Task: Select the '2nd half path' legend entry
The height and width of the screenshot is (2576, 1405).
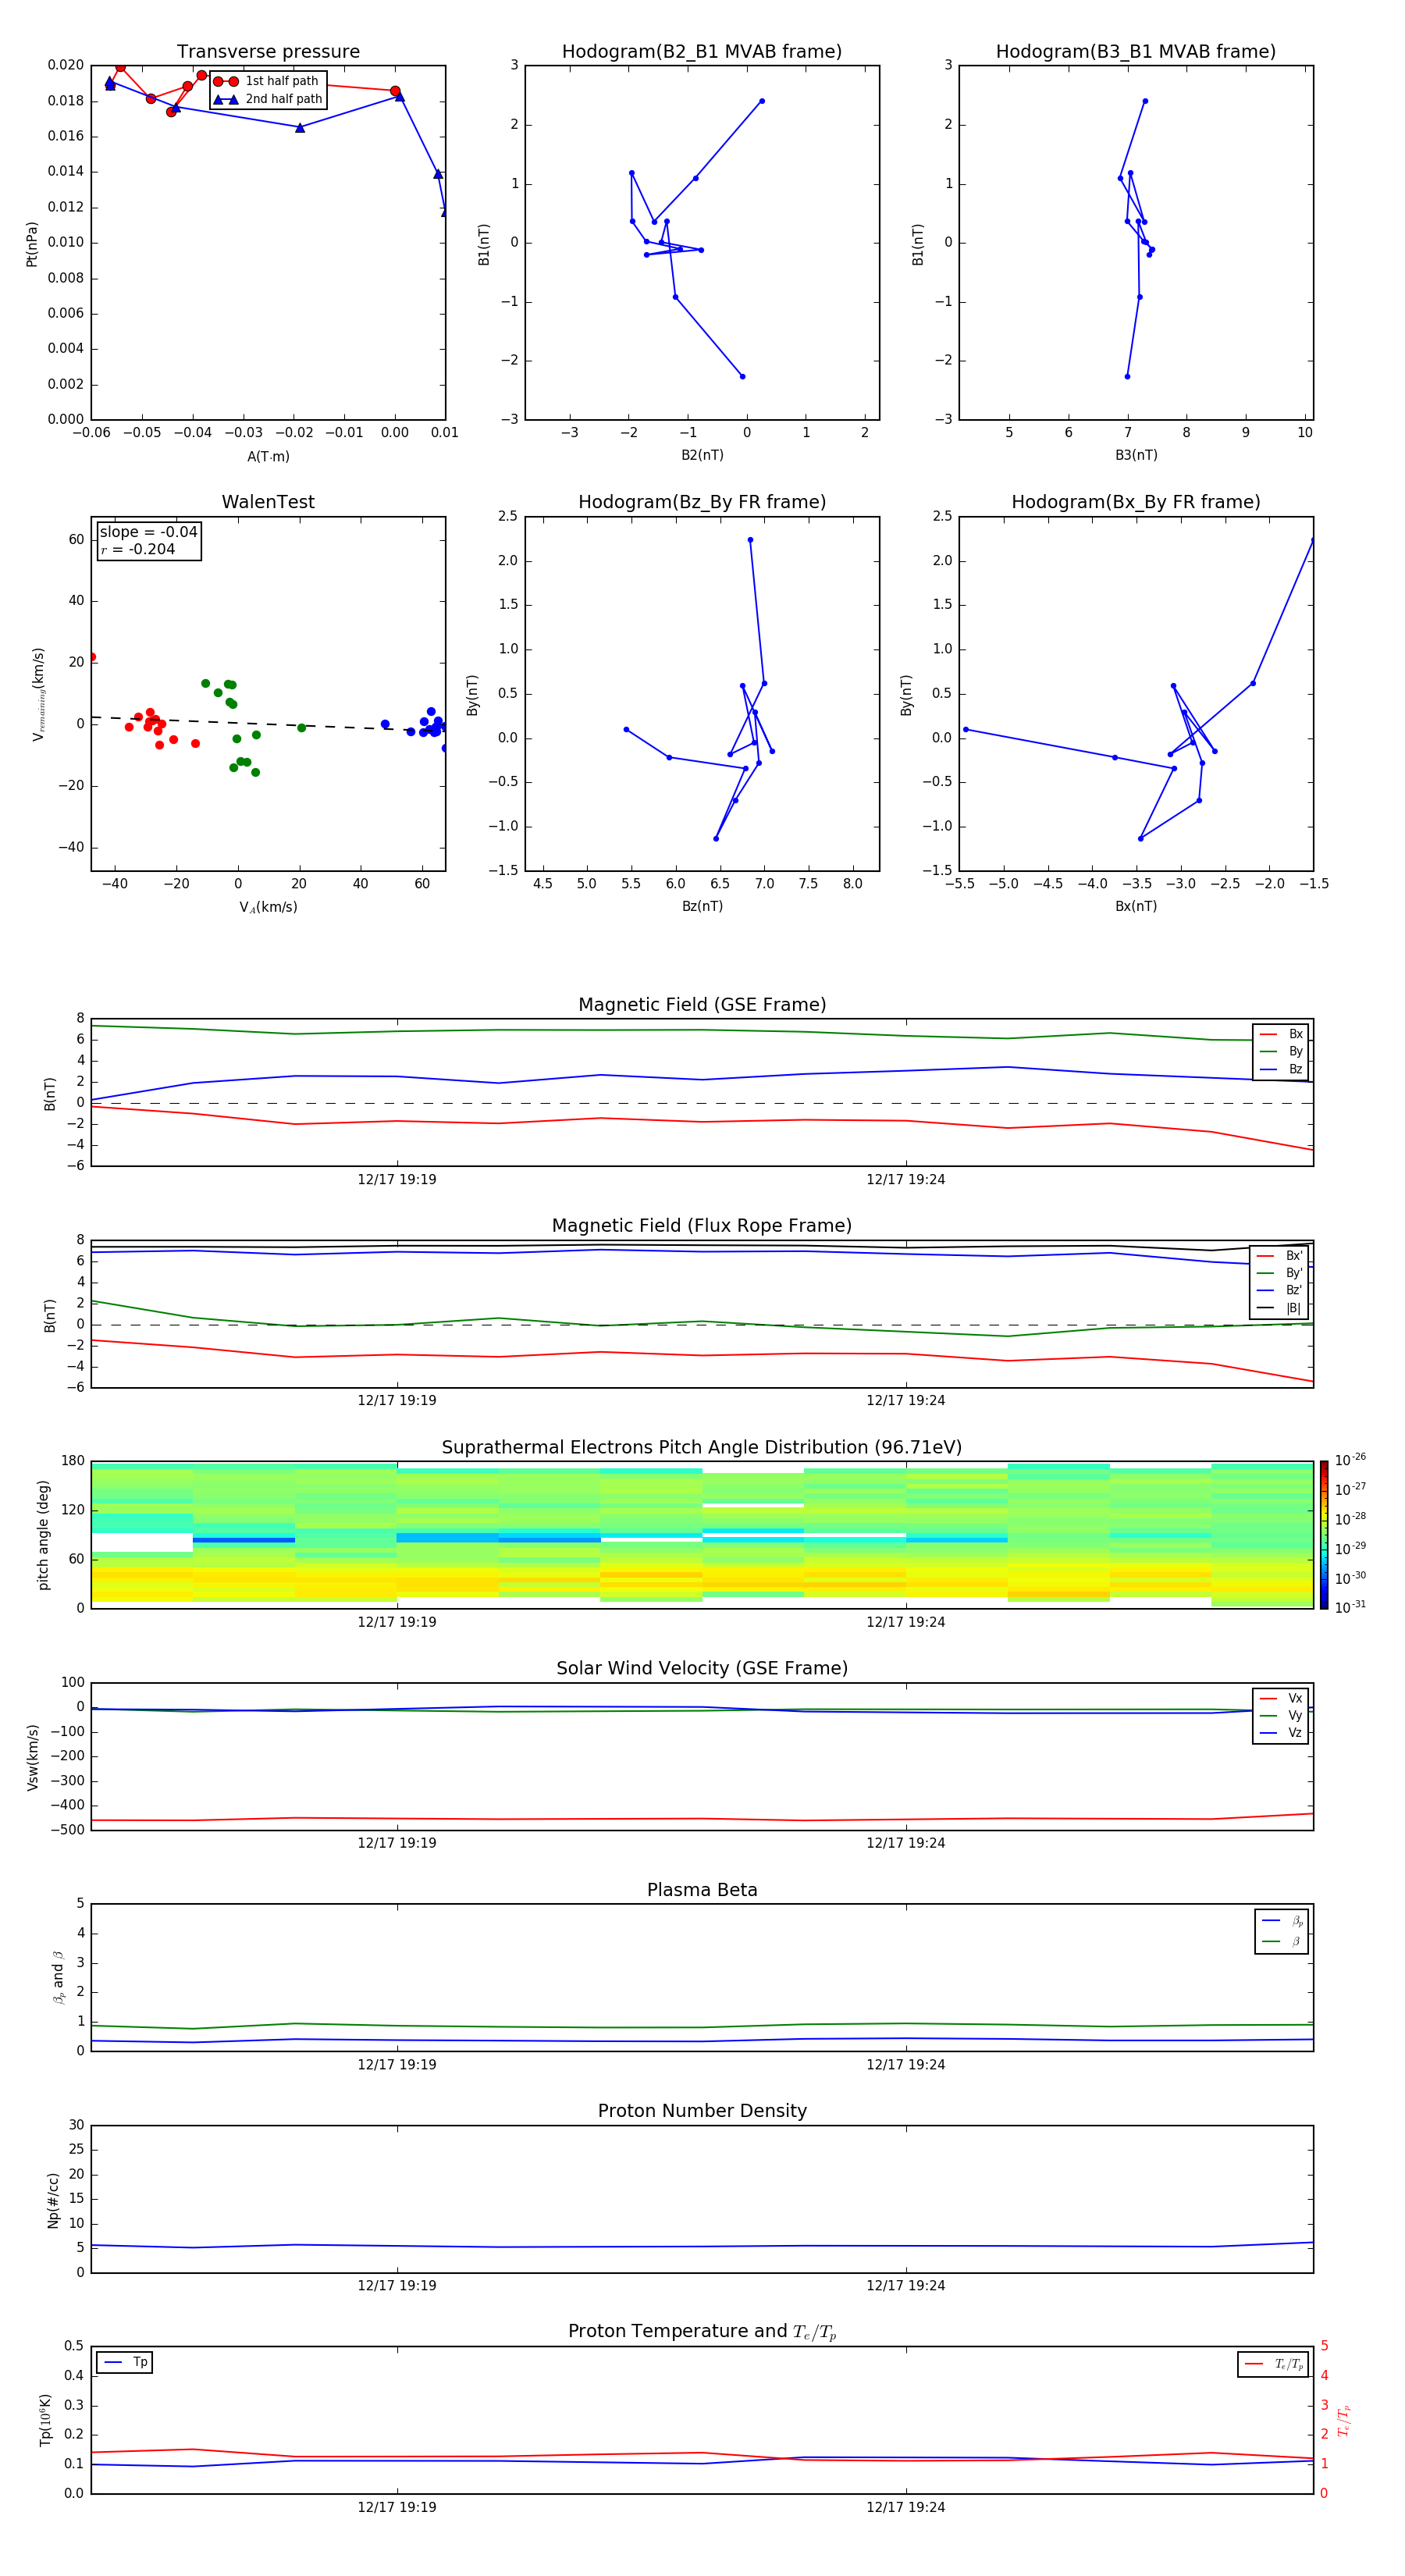Action: [267, 99]
